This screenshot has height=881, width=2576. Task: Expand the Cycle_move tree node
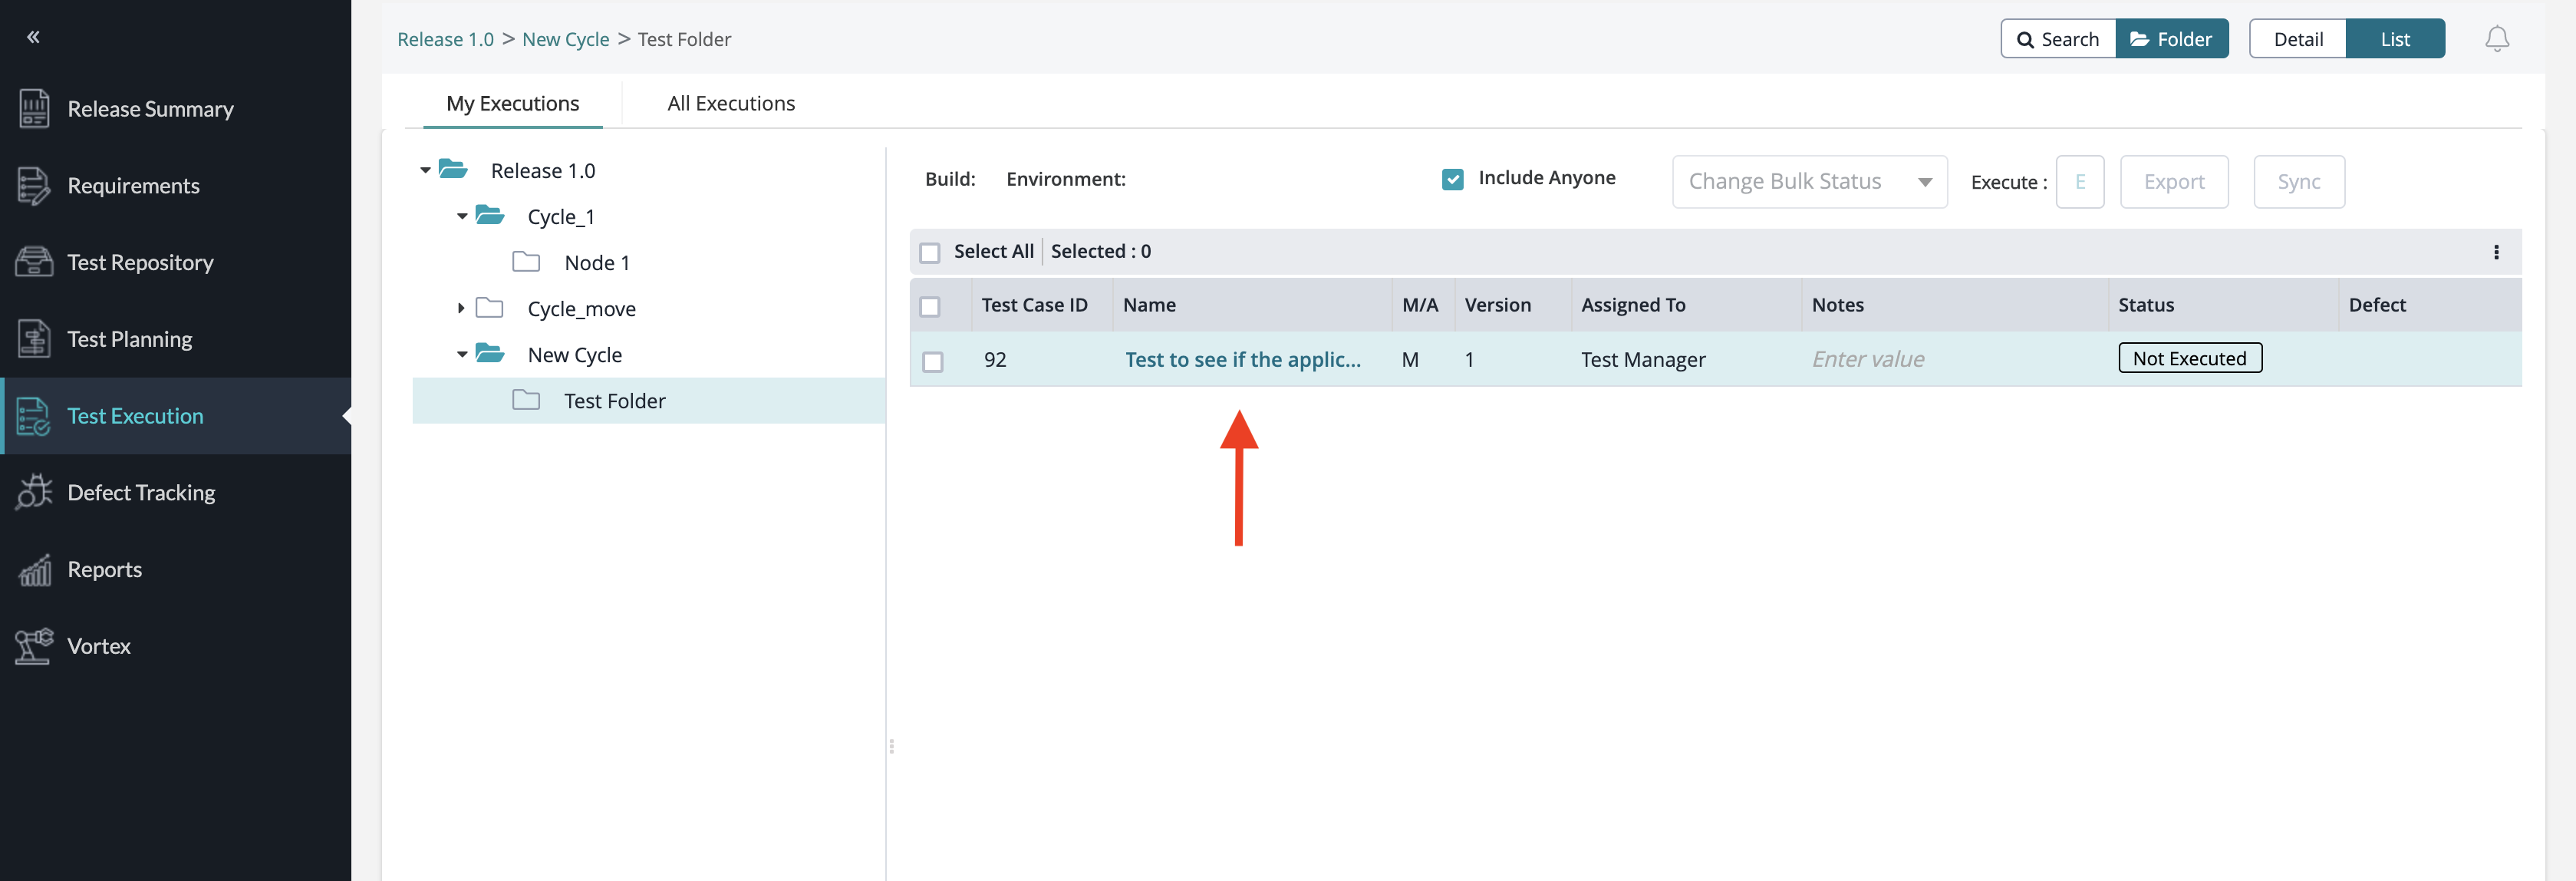click(x=460, y=308)
